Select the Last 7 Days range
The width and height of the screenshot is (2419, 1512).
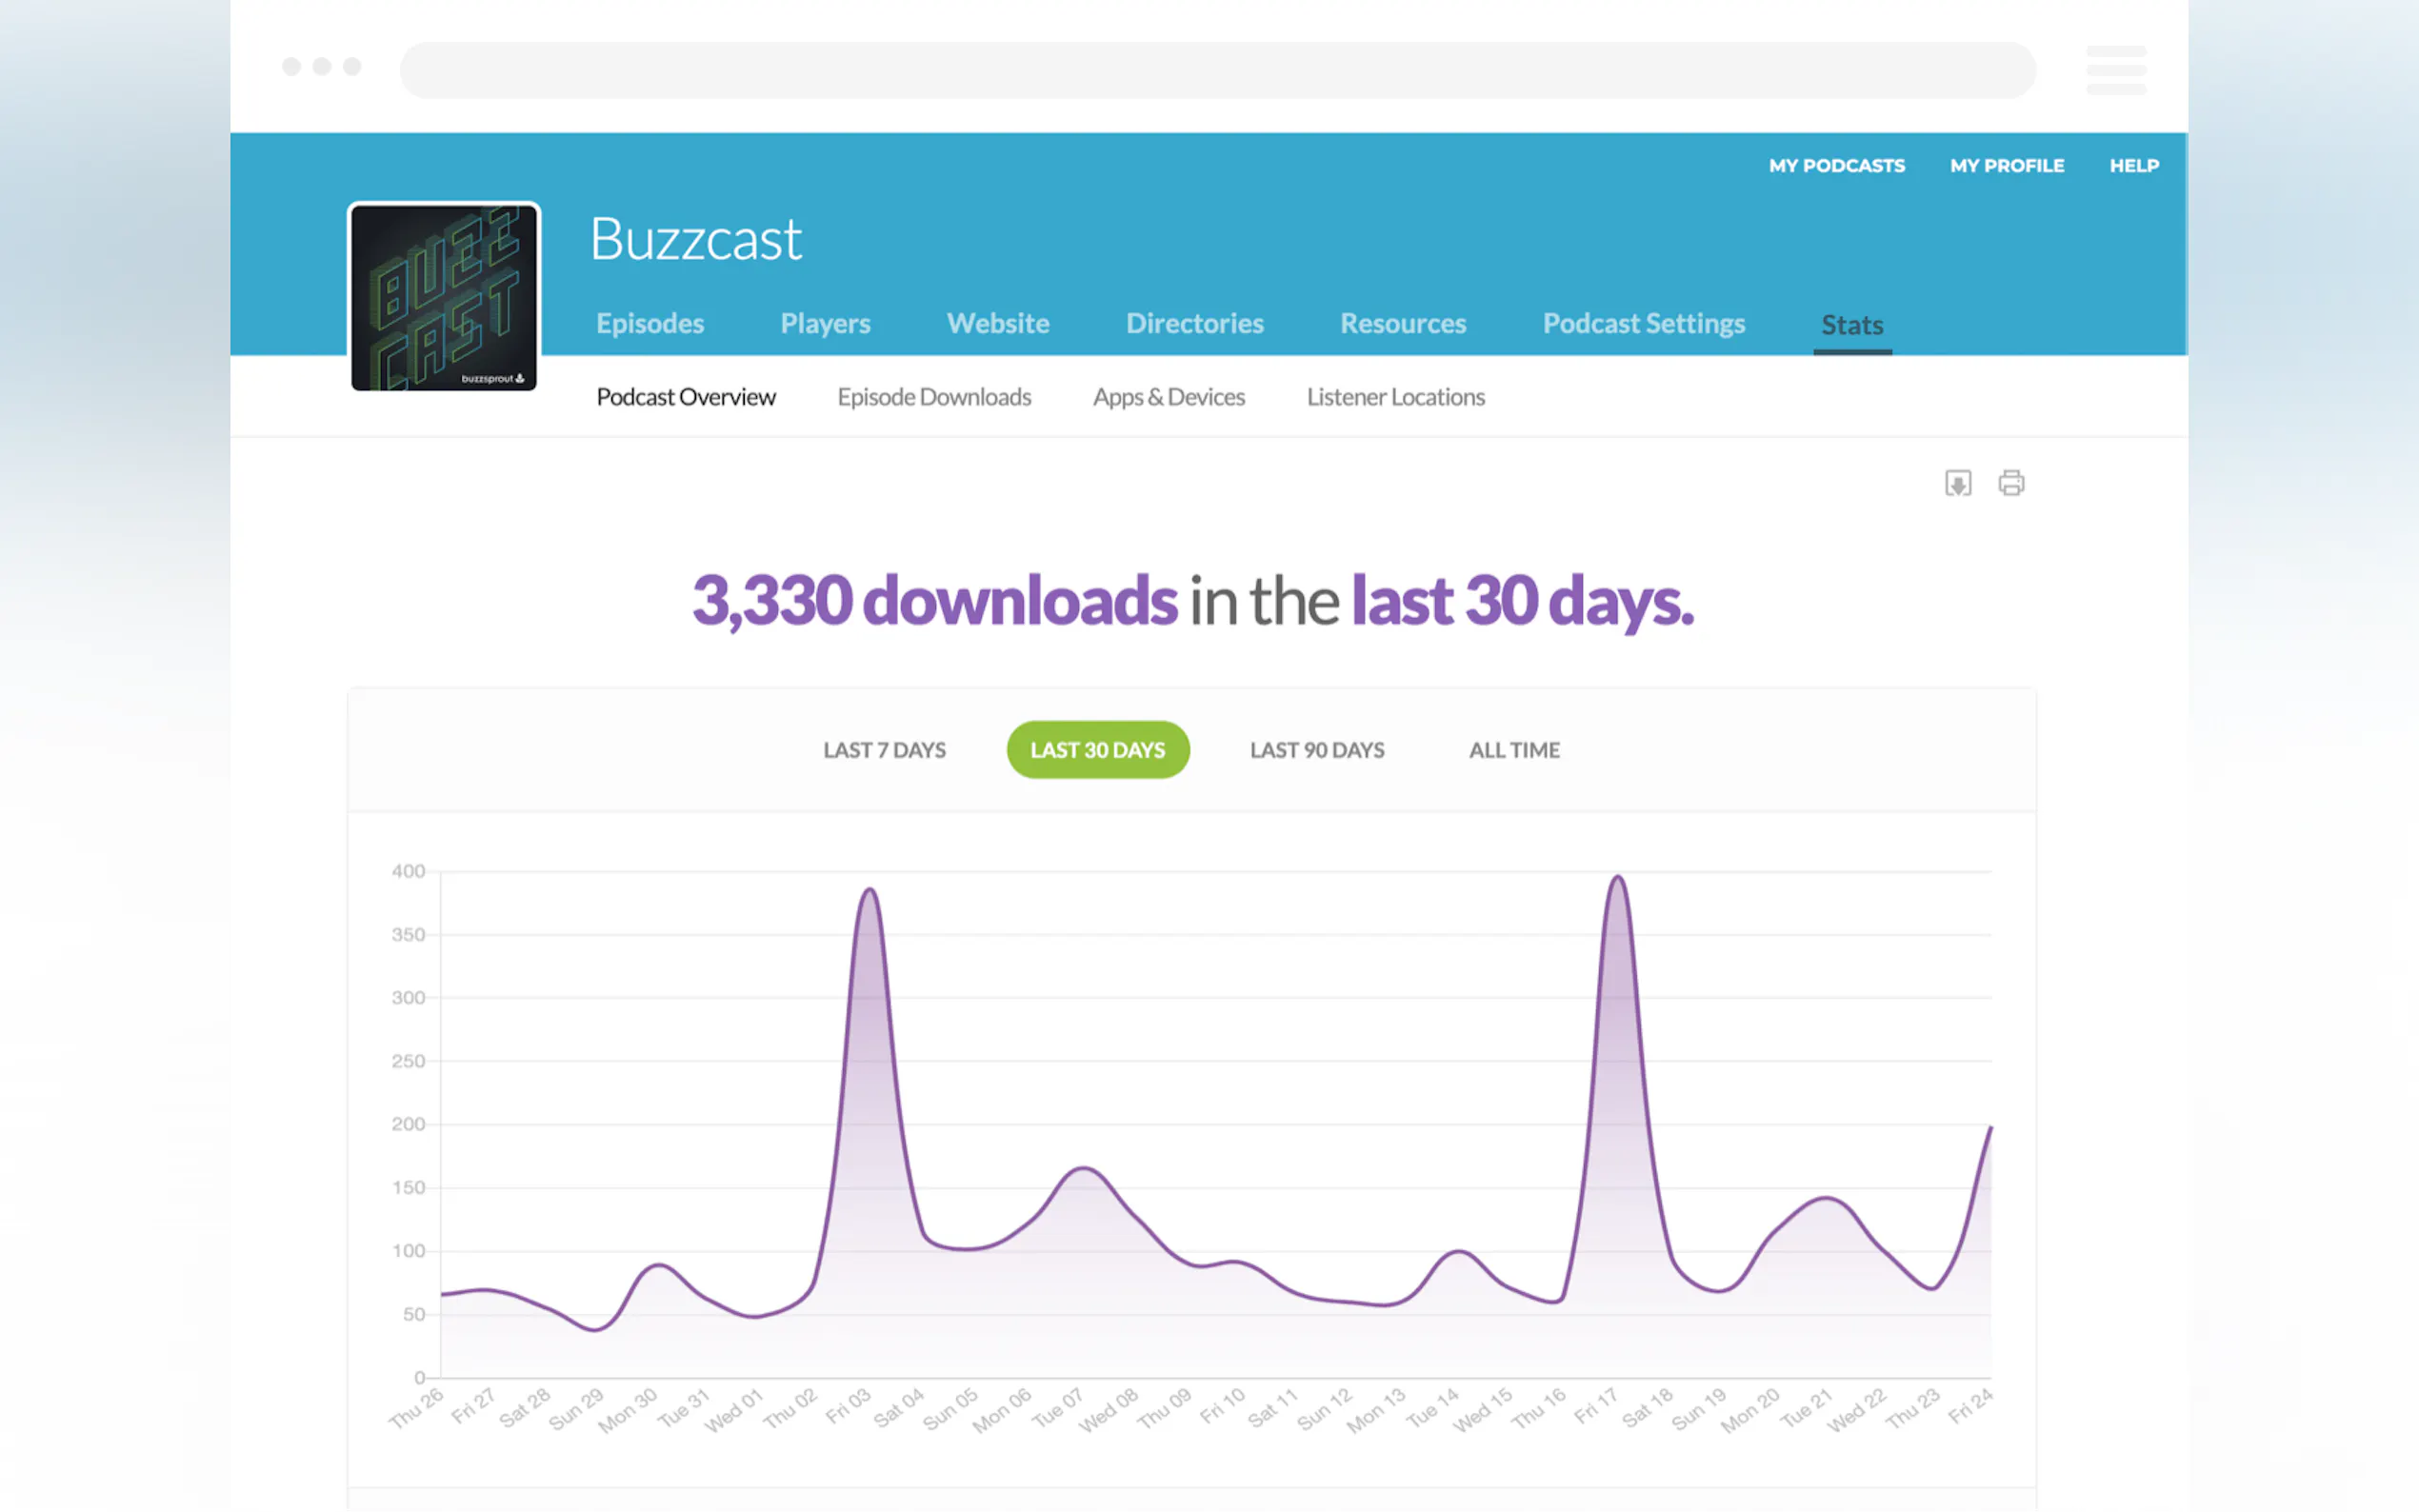884,750
